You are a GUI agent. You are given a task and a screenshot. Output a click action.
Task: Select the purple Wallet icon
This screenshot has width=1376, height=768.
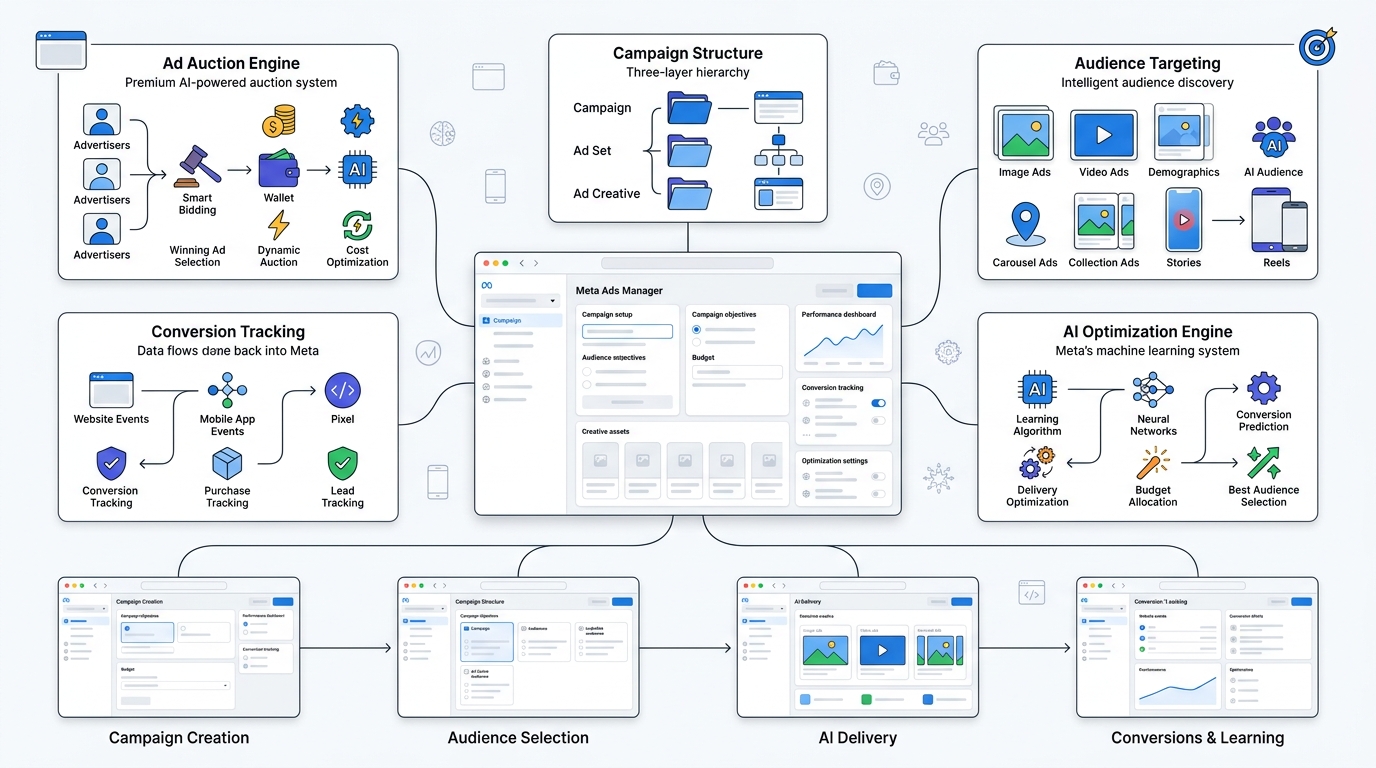(x=278, y=170)
